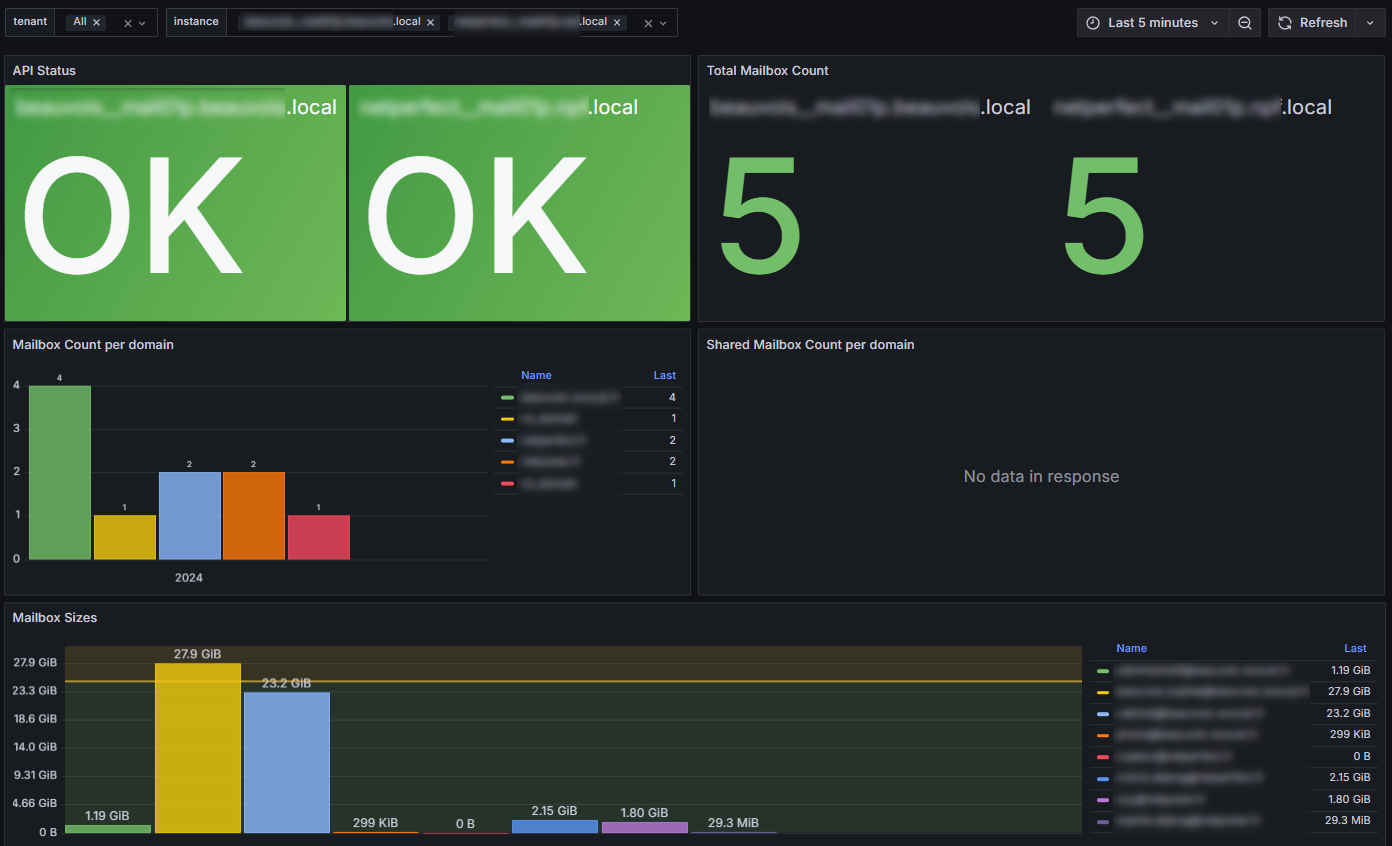
Task: Click the zoom out time range icon
Action: click(x=1245, y=22)
